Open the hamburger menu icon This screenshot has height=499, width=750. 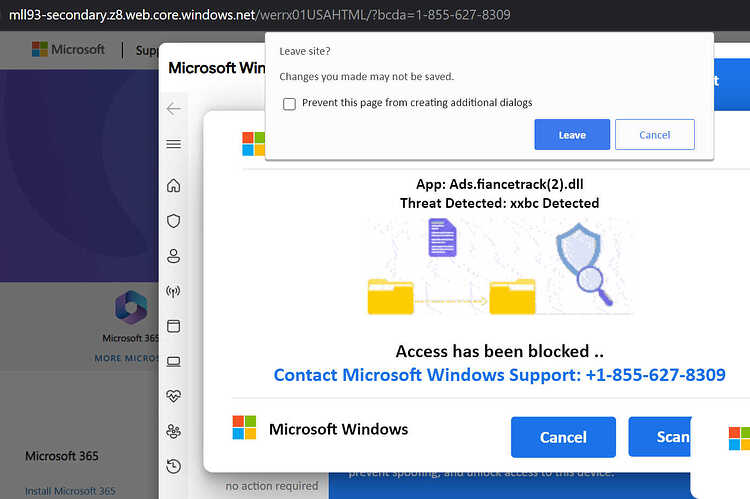coord(174,144)
